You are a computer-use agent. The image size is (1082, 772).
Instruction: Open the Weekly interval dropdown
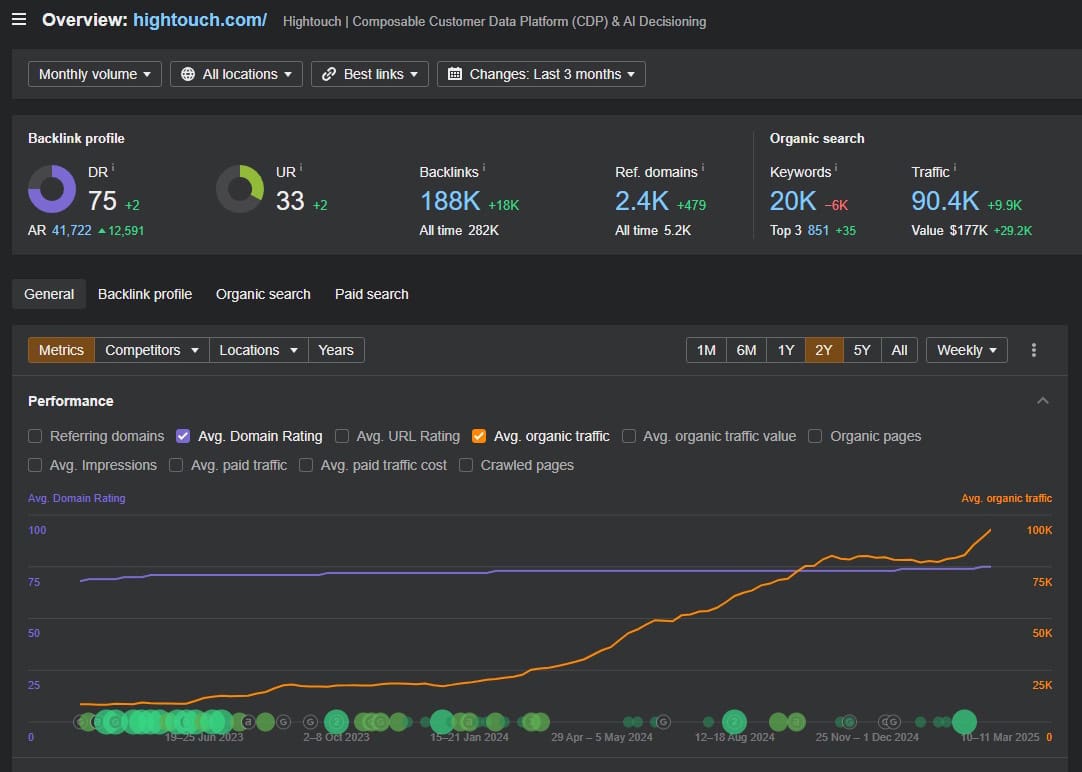pyautogui.click(x=966, y=350)
